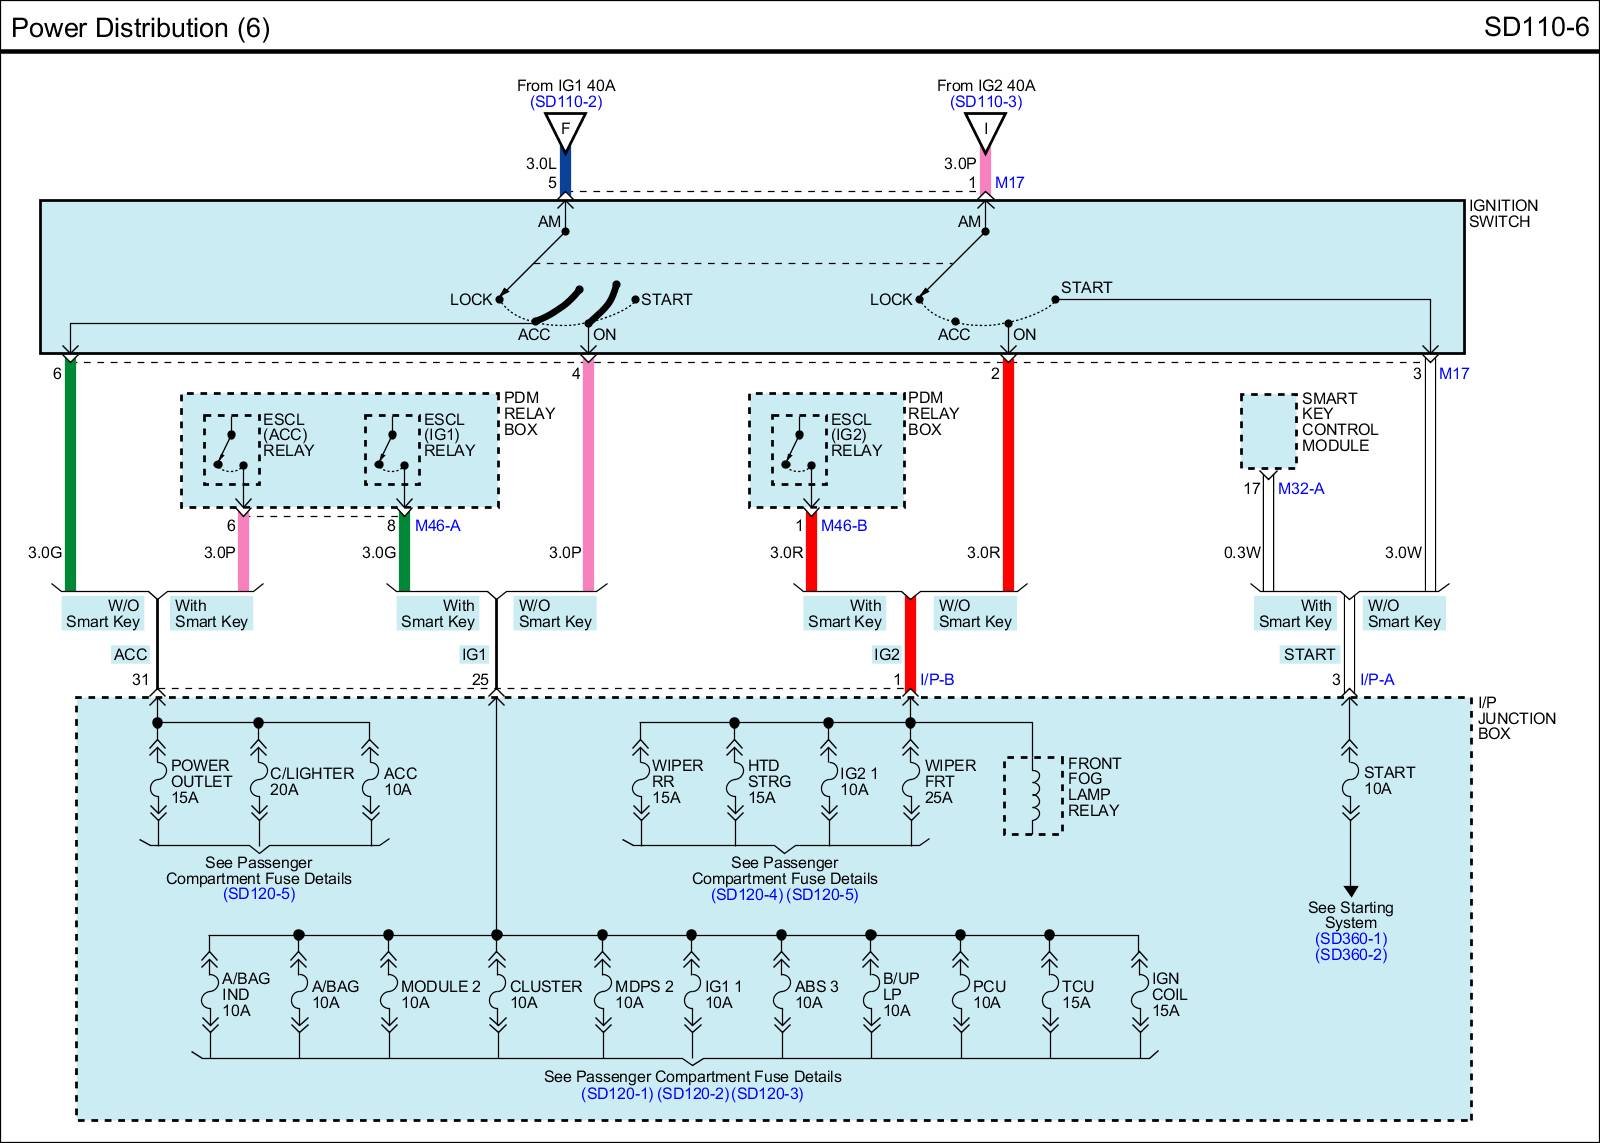Click the SD120-2 fuse details link
This screenshot has width=1600, height=1143.
click(693, 1094)
